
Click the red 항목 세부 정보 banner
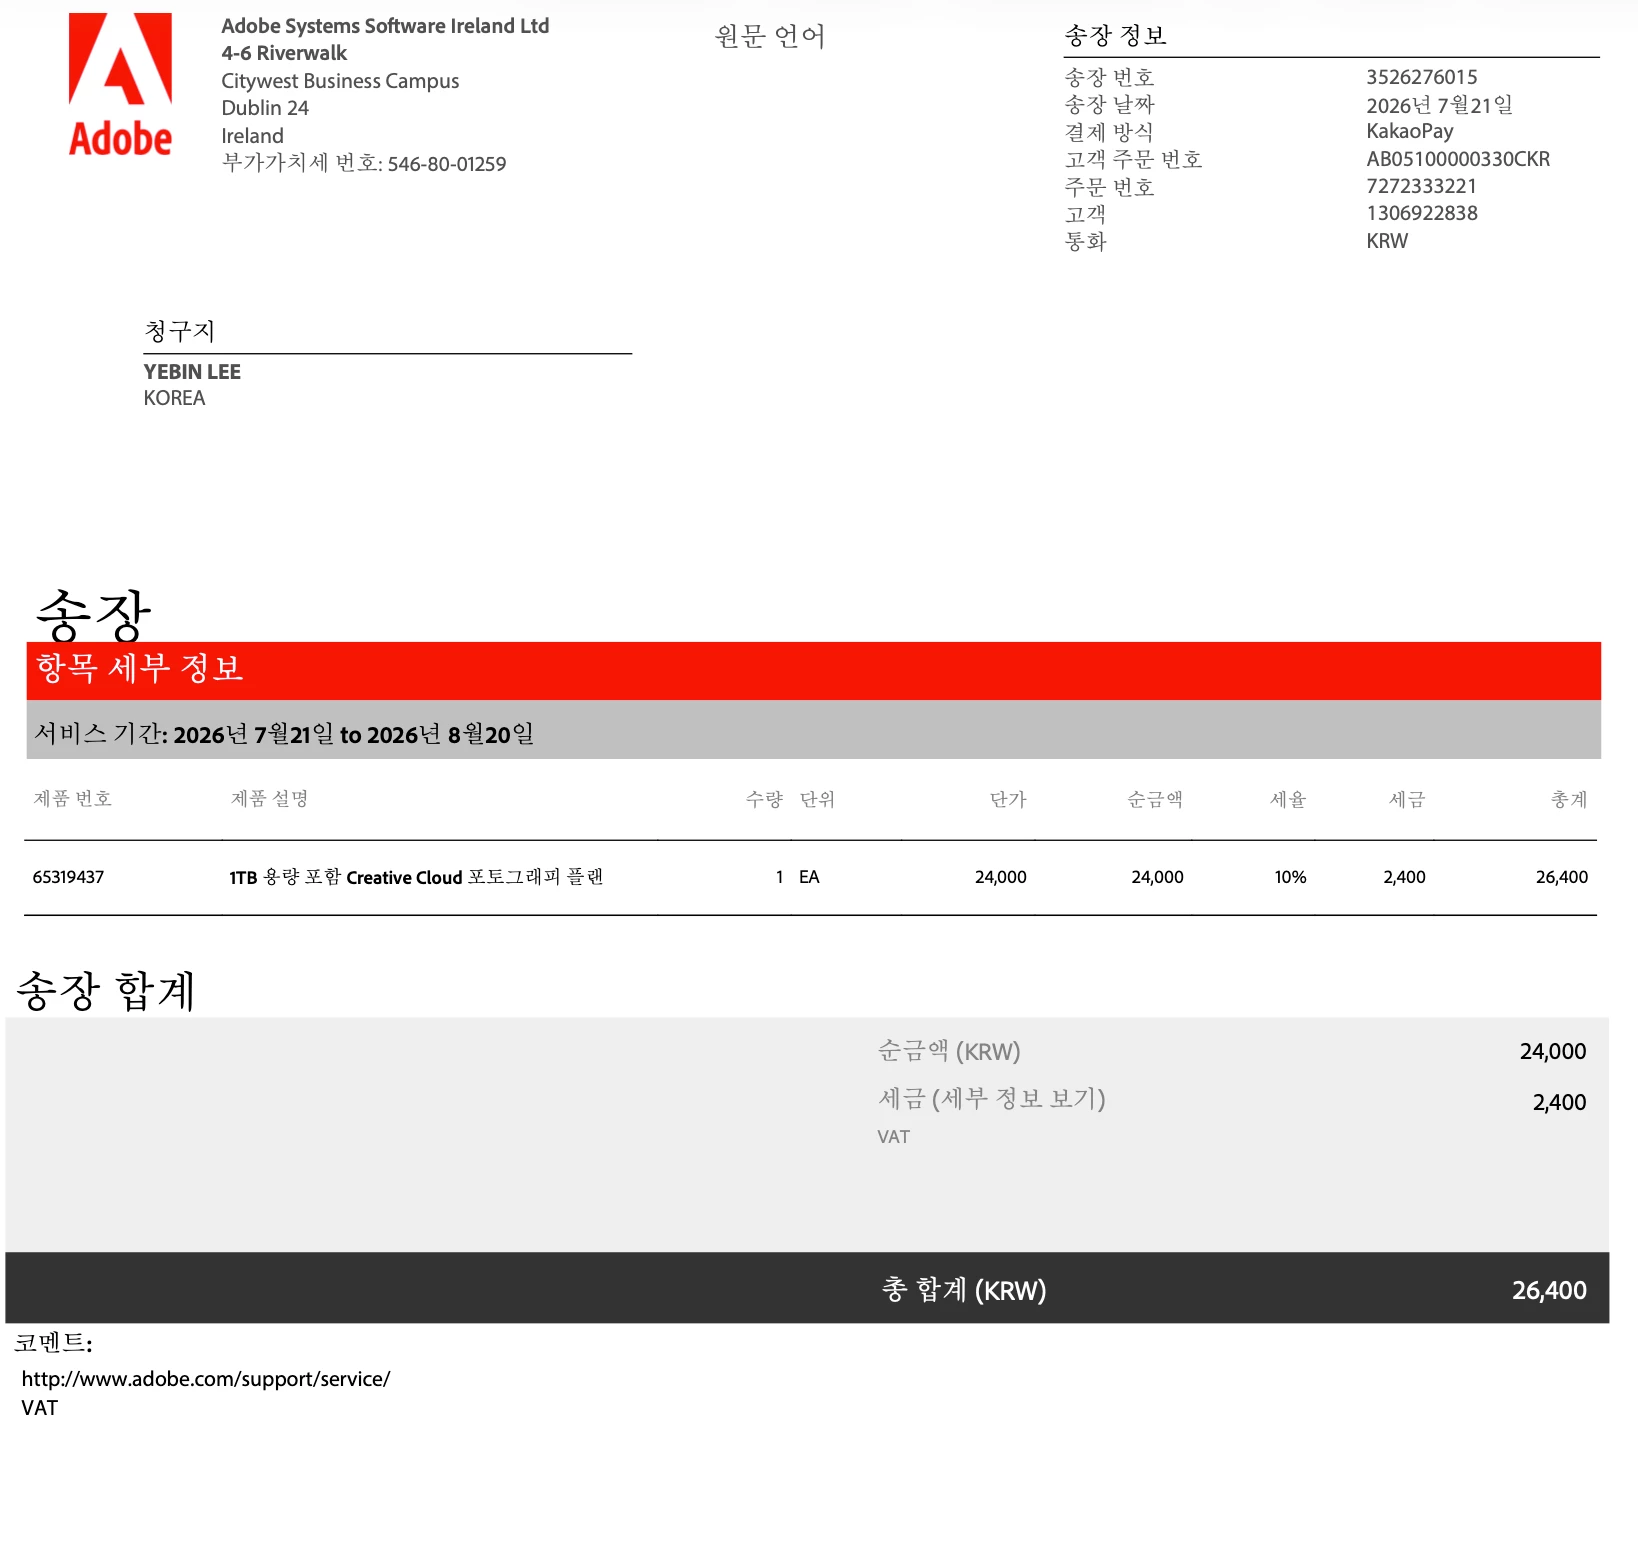pos(813,670)
